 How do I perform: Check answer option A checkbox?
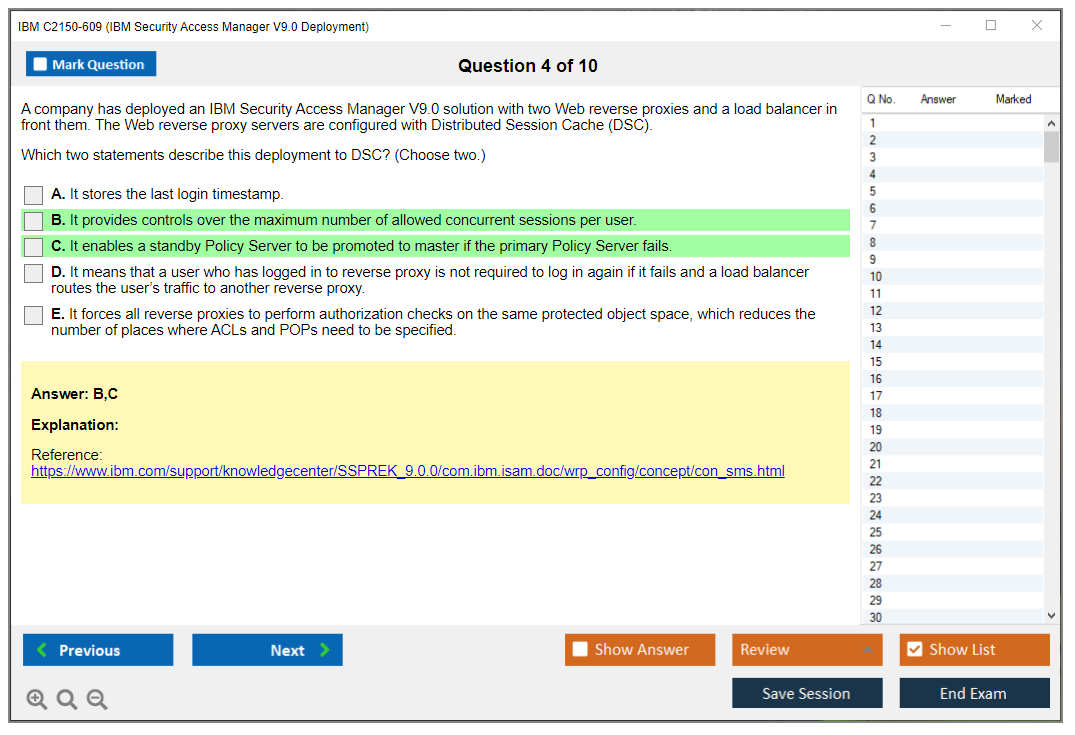pos(34,195)
